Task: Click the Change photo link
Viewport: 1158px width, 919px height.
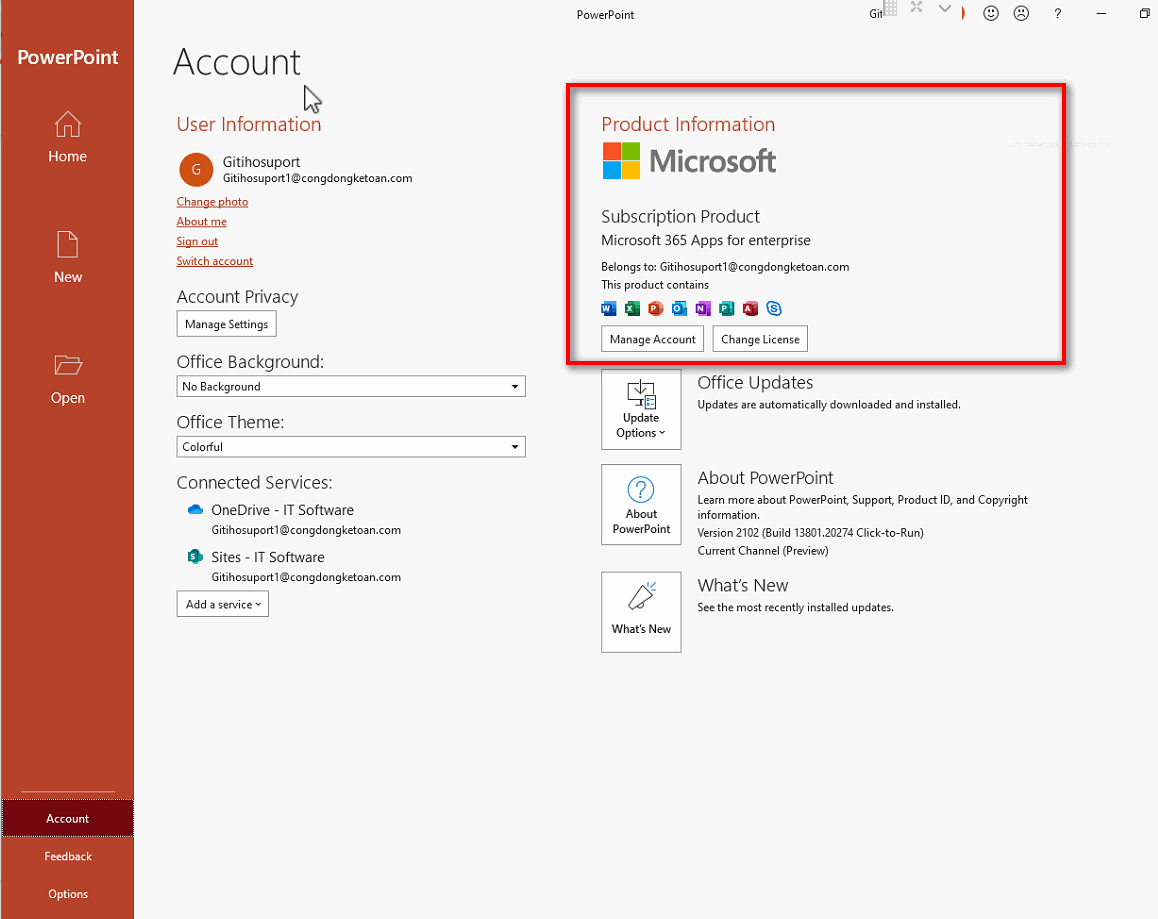Action: pyautogui.click(x=212, y=202)
